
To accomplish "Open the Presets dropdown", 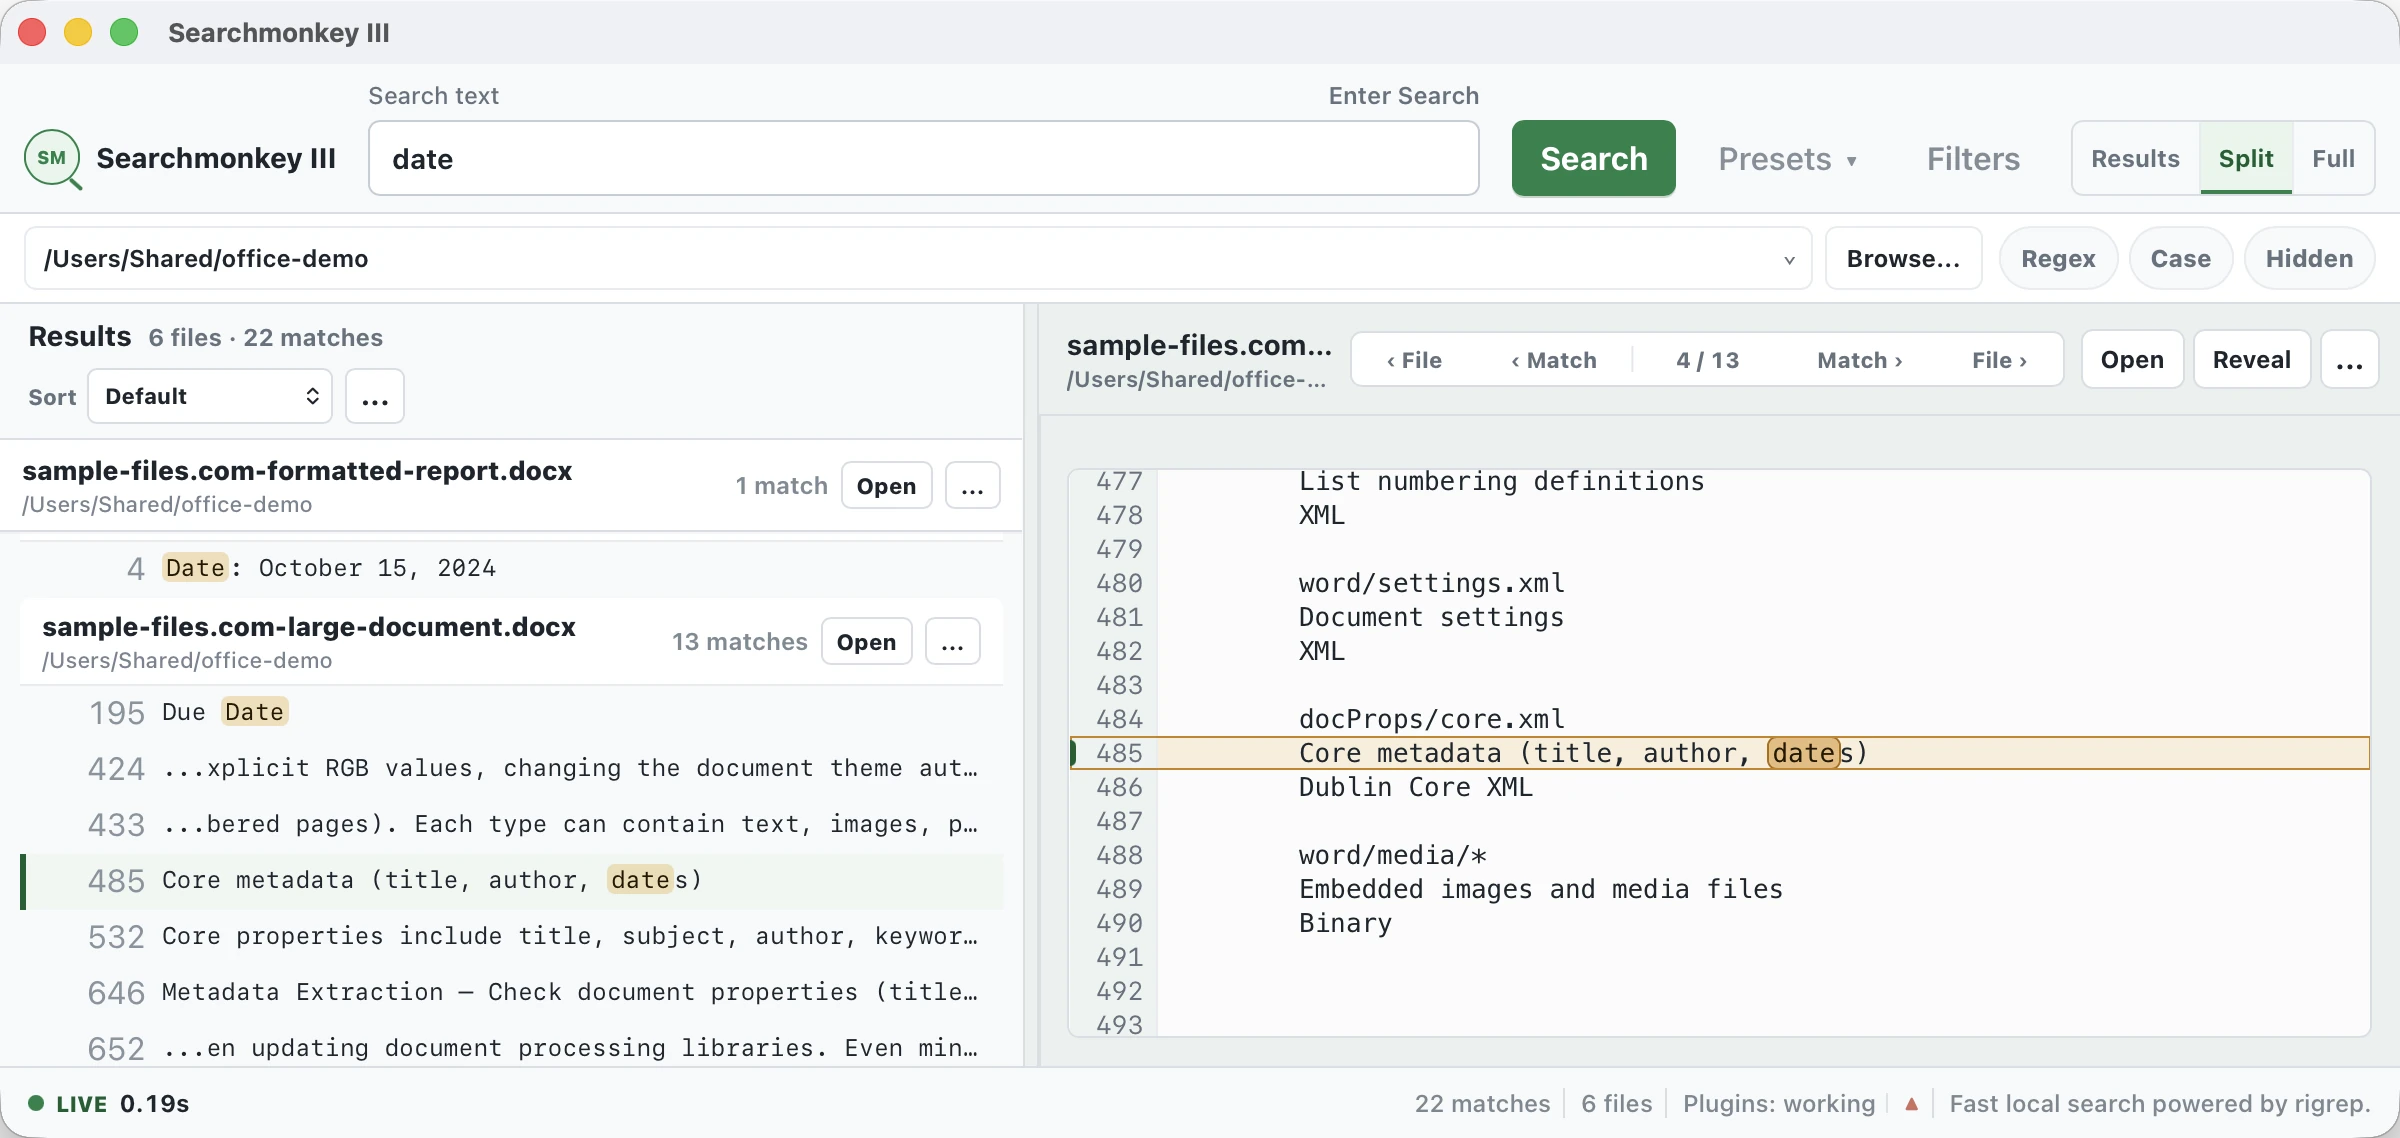I will click(x=1787, y=159).
